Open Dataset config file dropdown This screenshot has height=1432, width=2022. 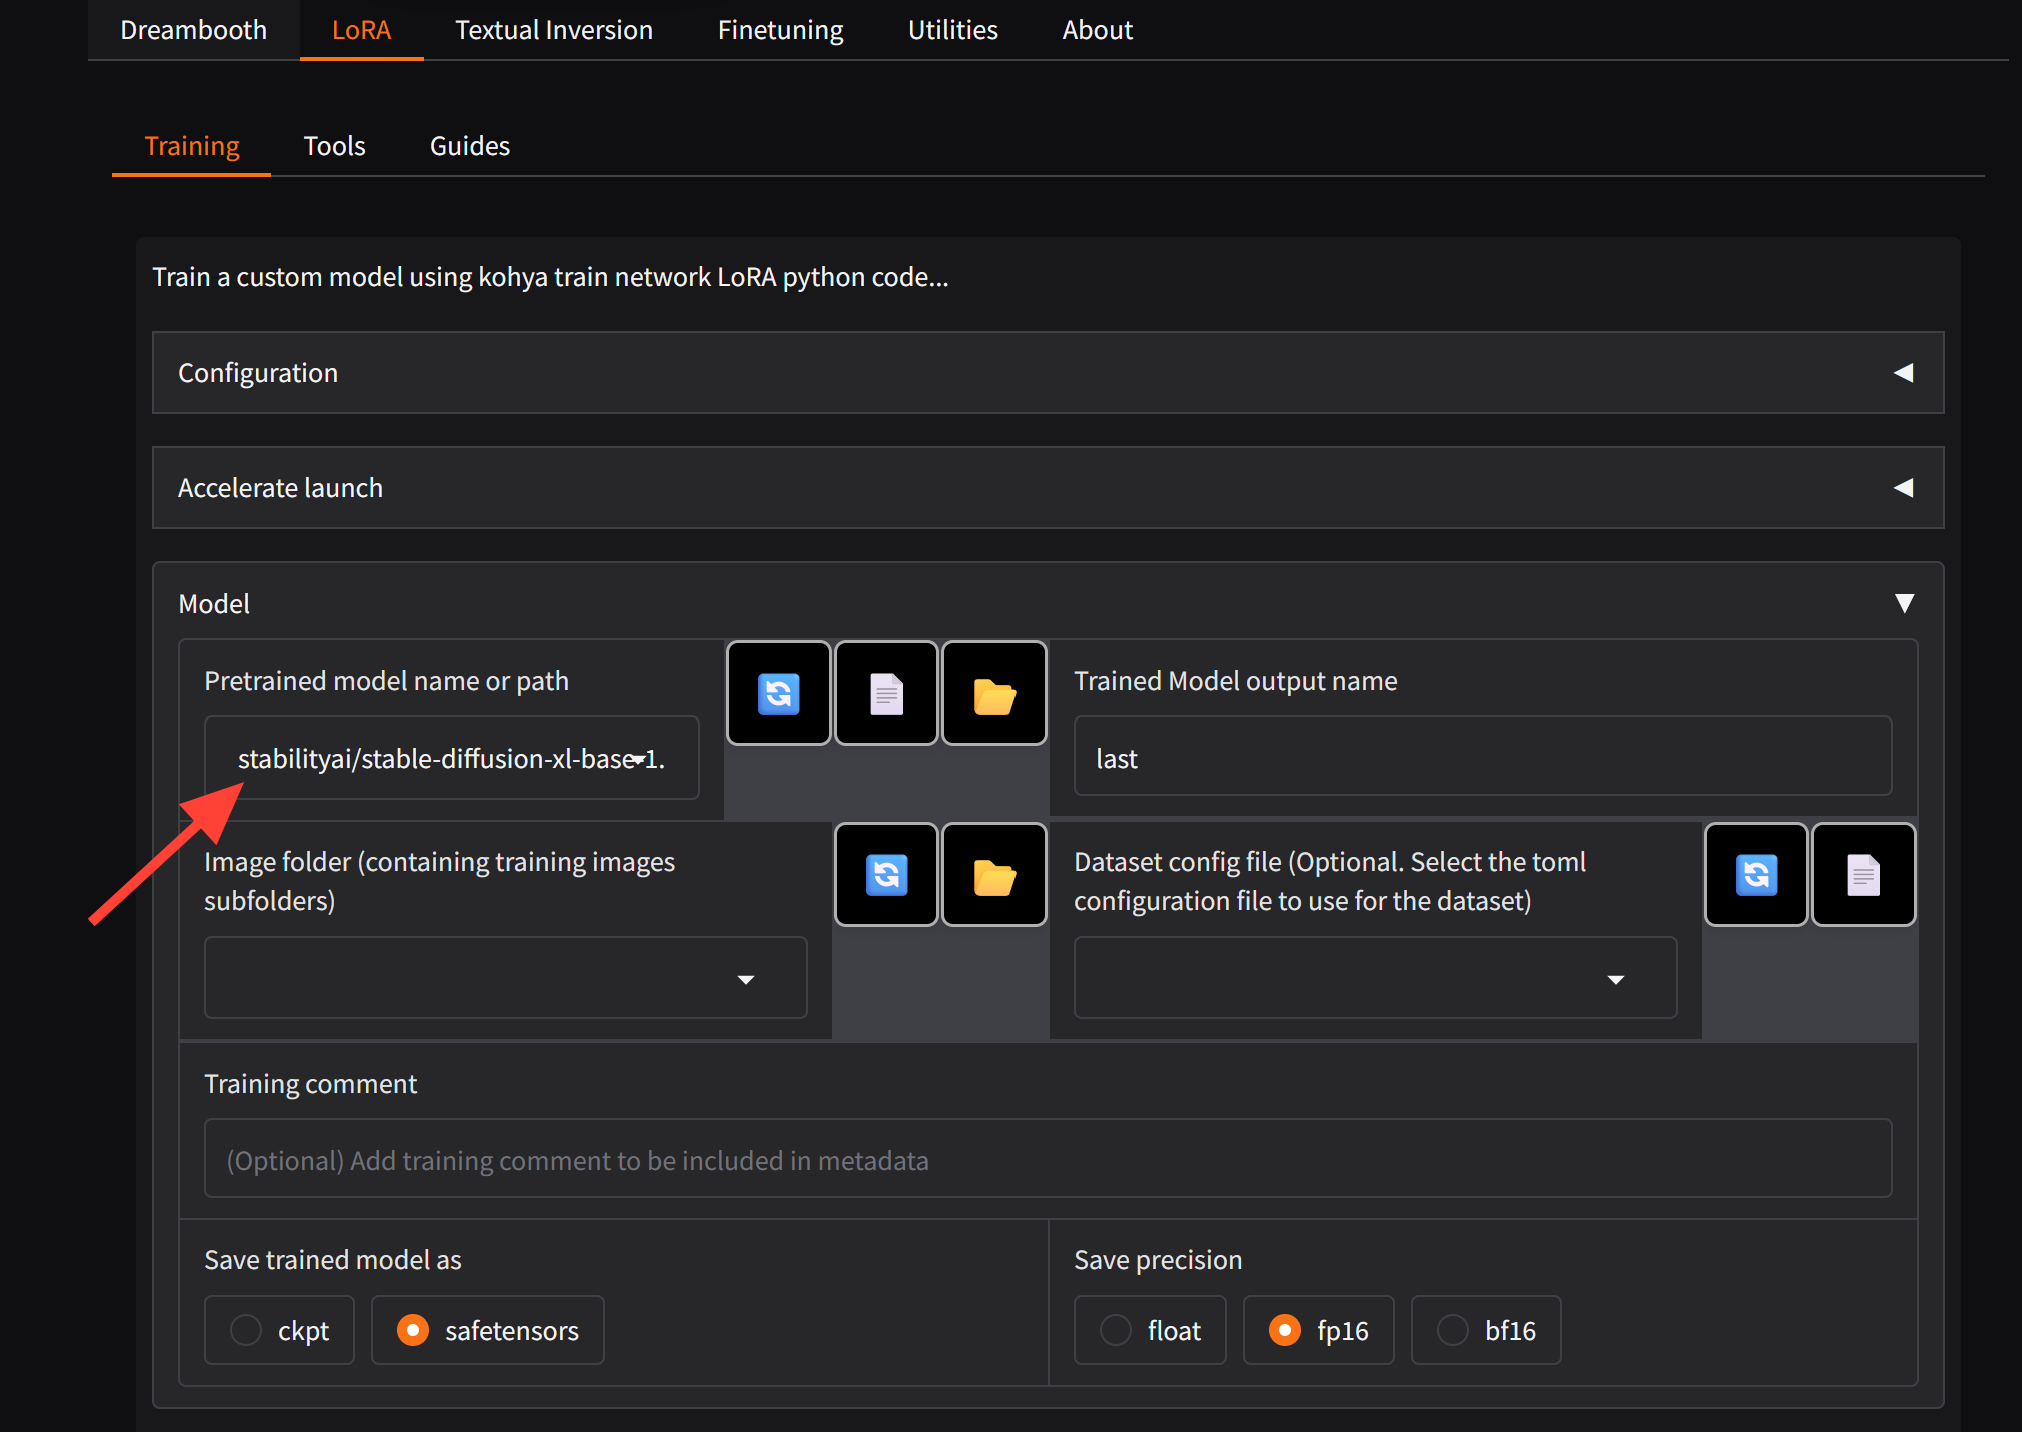point(1615,979)
